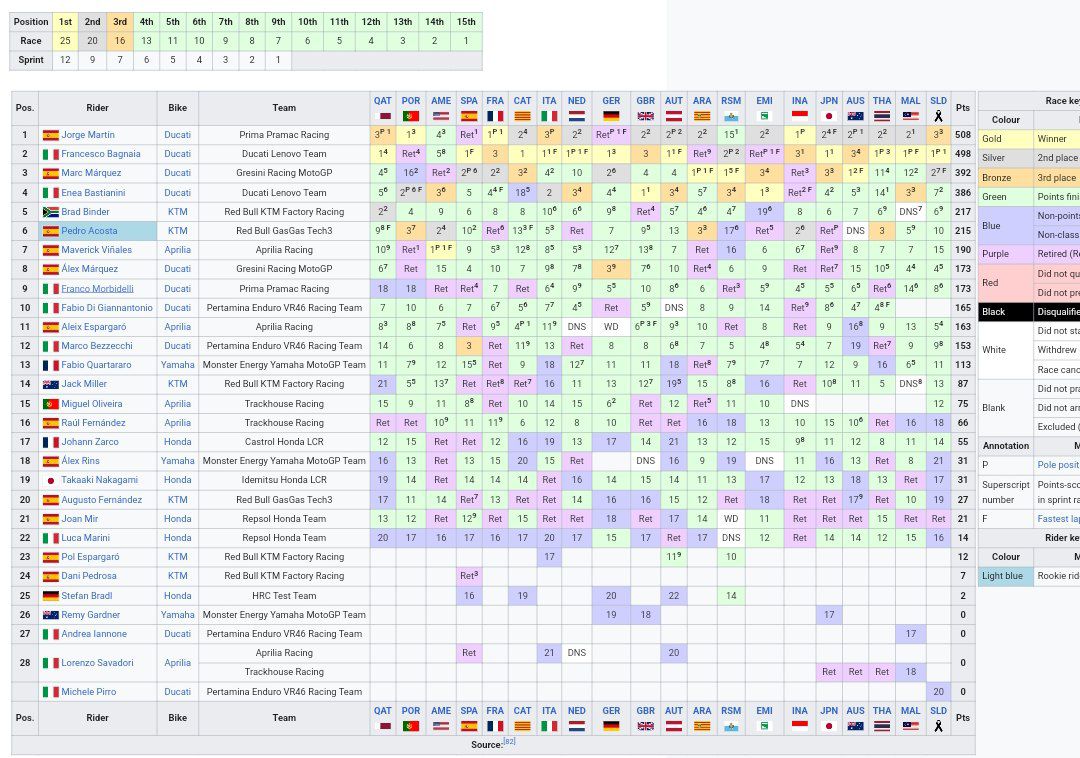This screenshot has height=758, width=1080.
Task: Click the Portuguese flag beside Miguel Oliveira
Action: 50,403
